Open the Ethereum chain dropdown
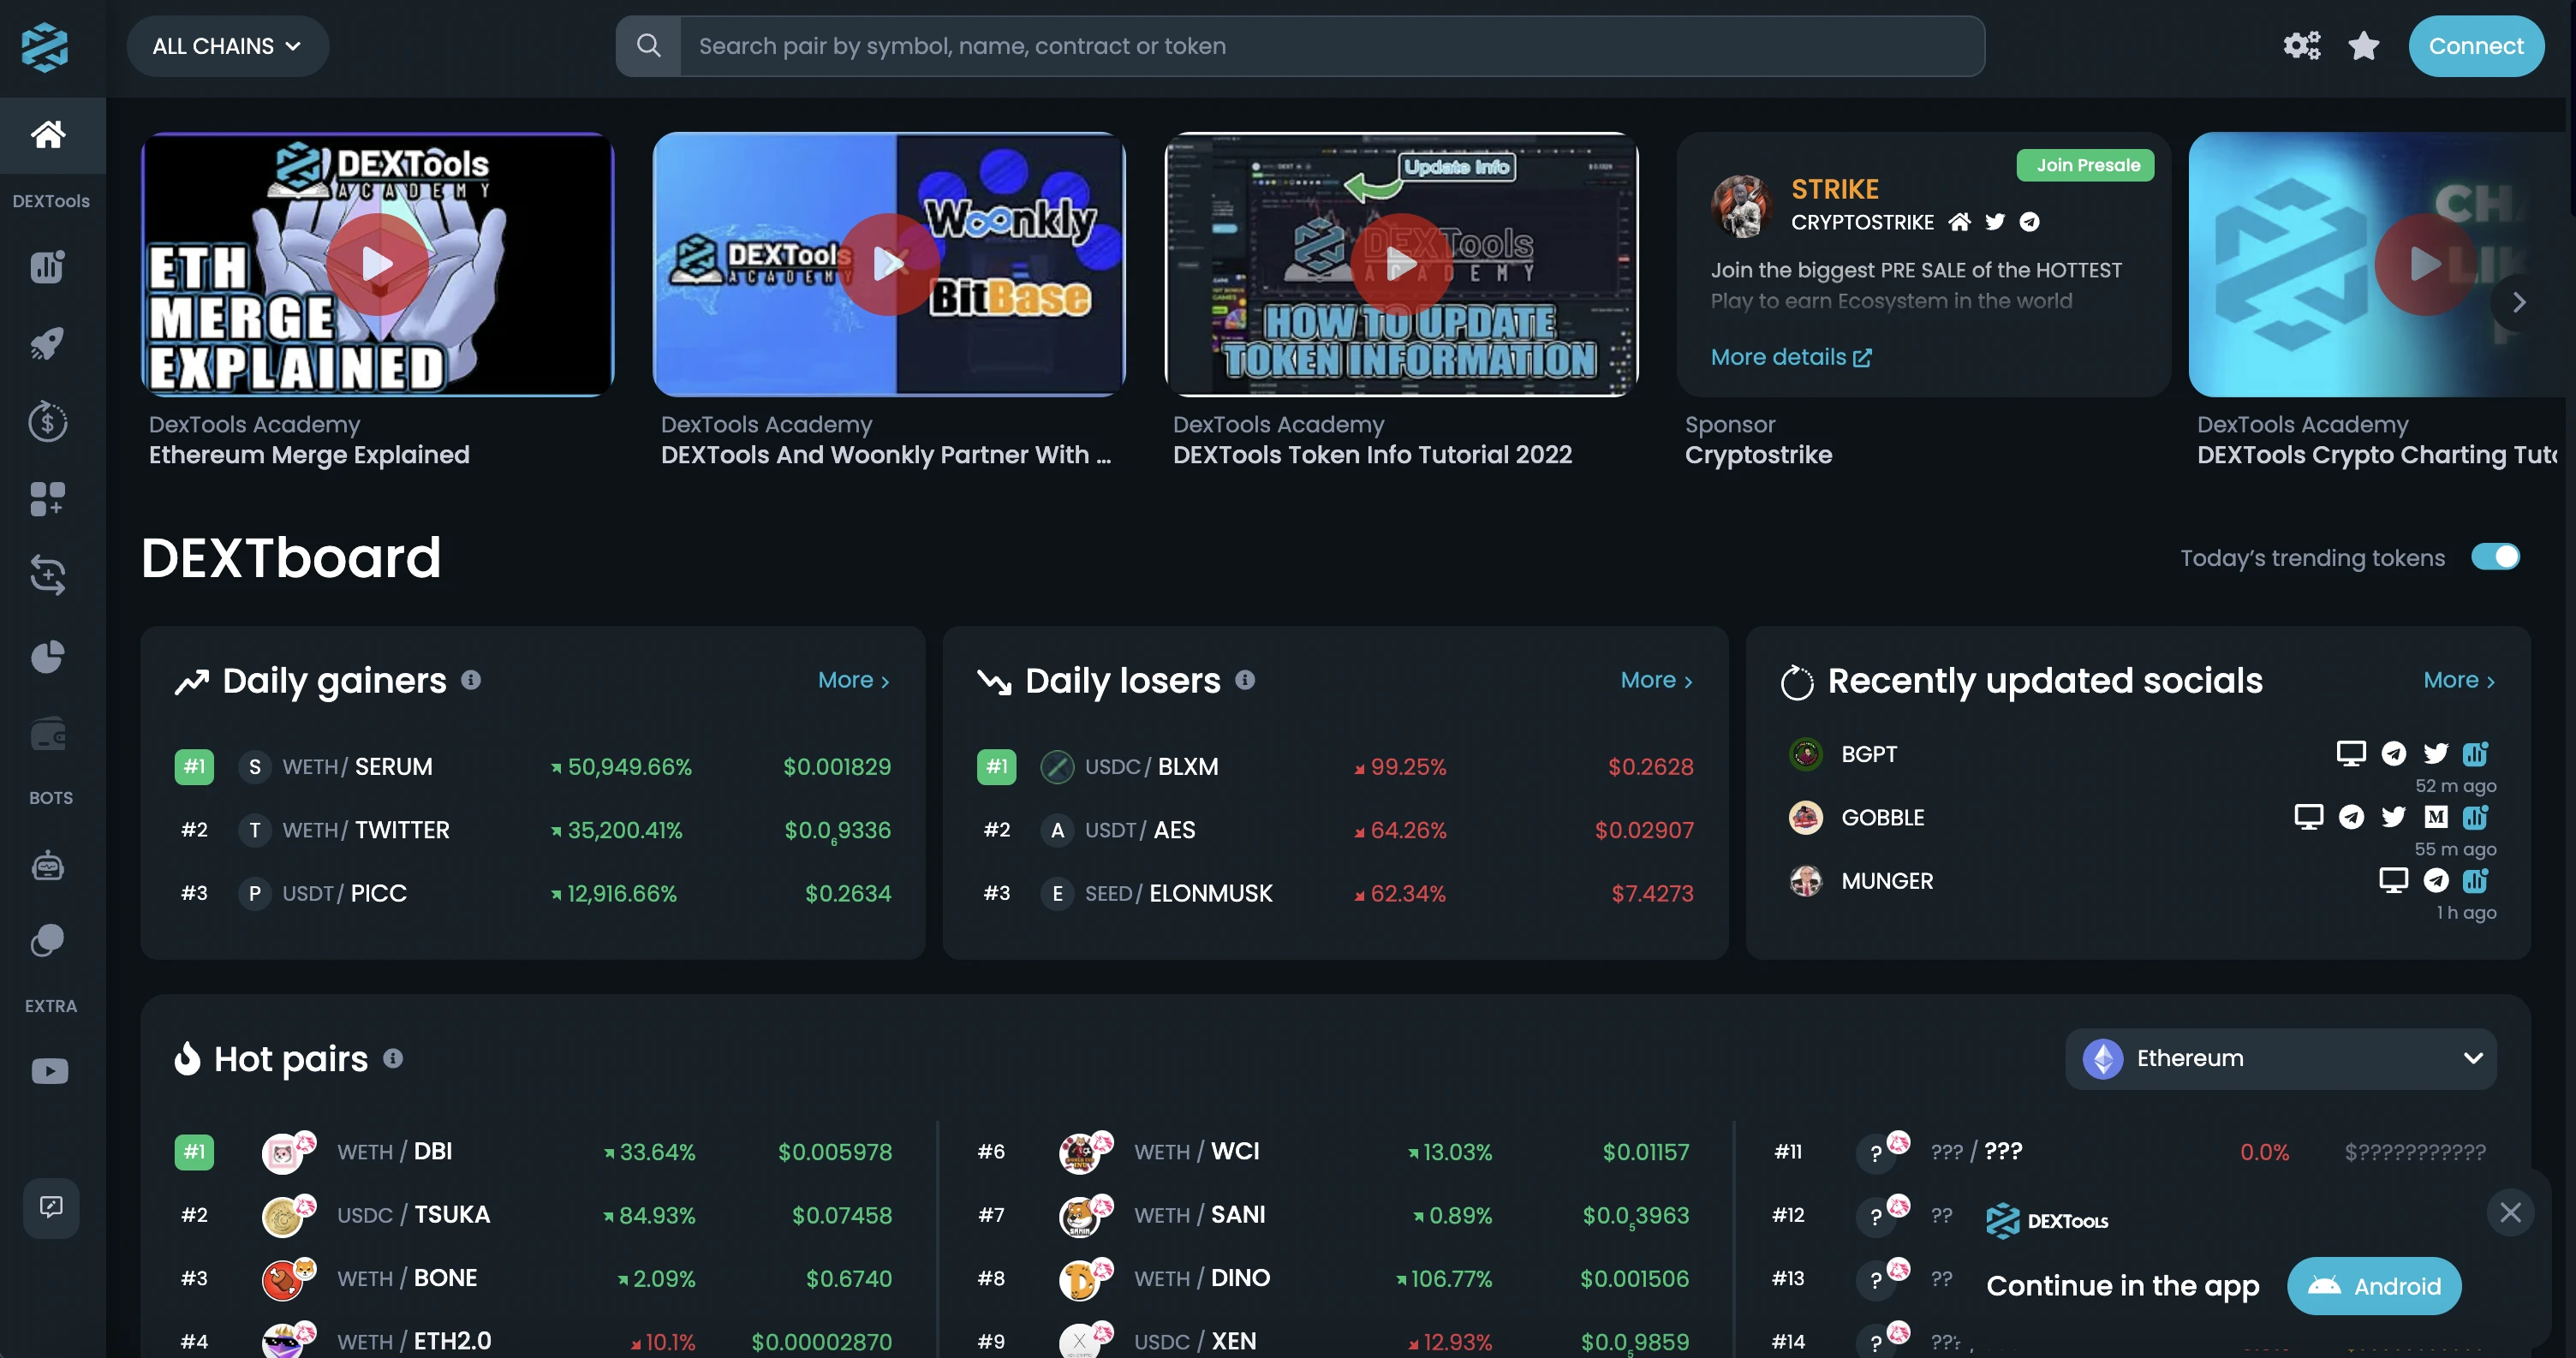This screenshot has height=1358, width=2576. [x=2281, y=1058]
